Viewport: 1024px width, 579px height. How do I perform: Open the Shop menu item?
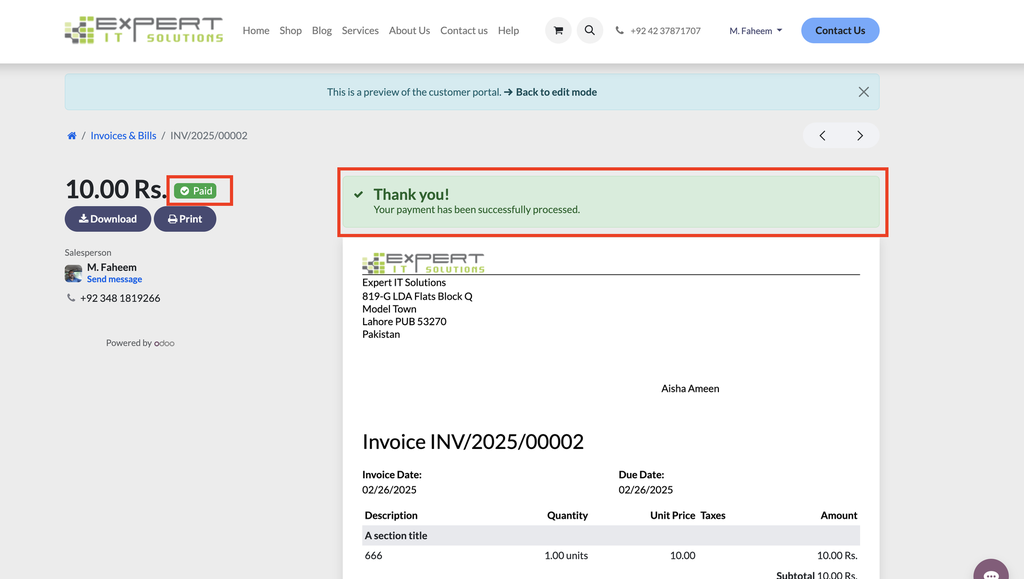click(x=290, y=30)
